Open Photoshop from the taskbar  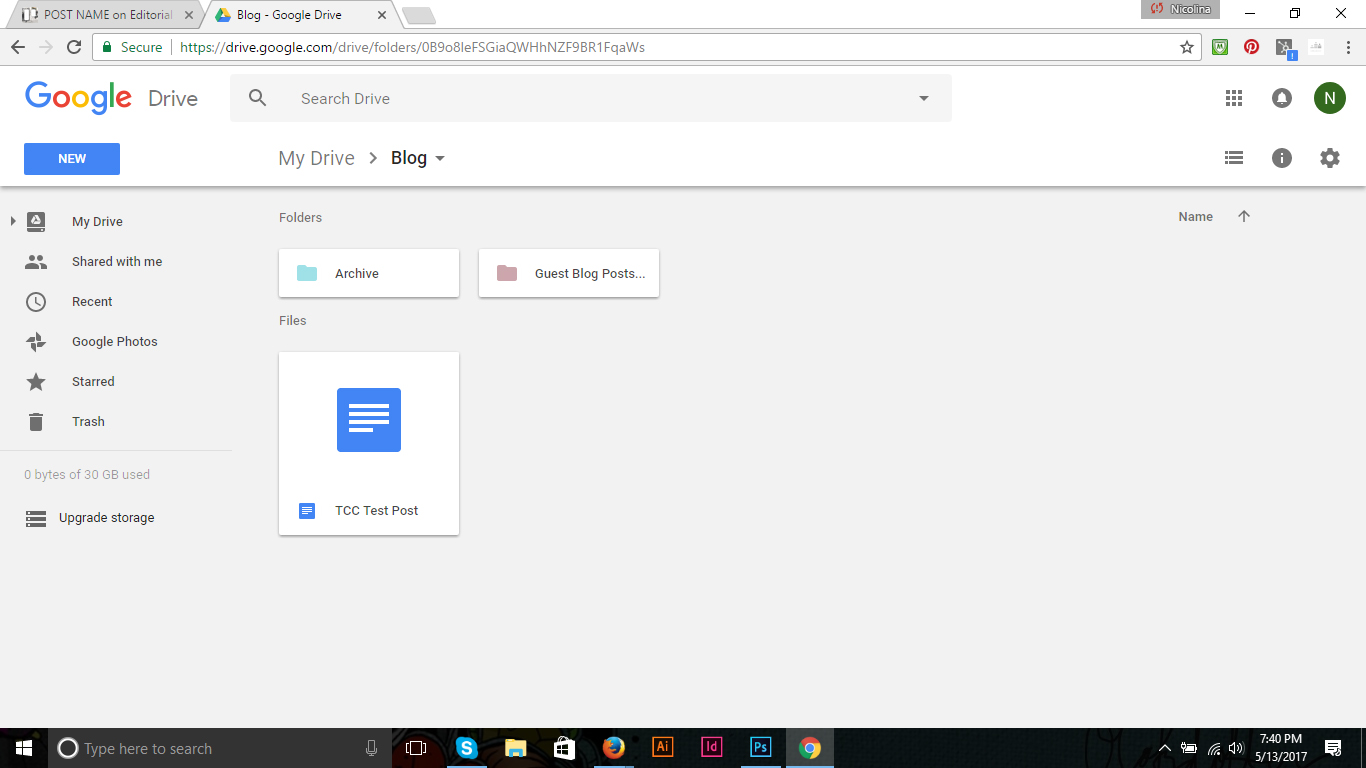(x=760, y=747)
